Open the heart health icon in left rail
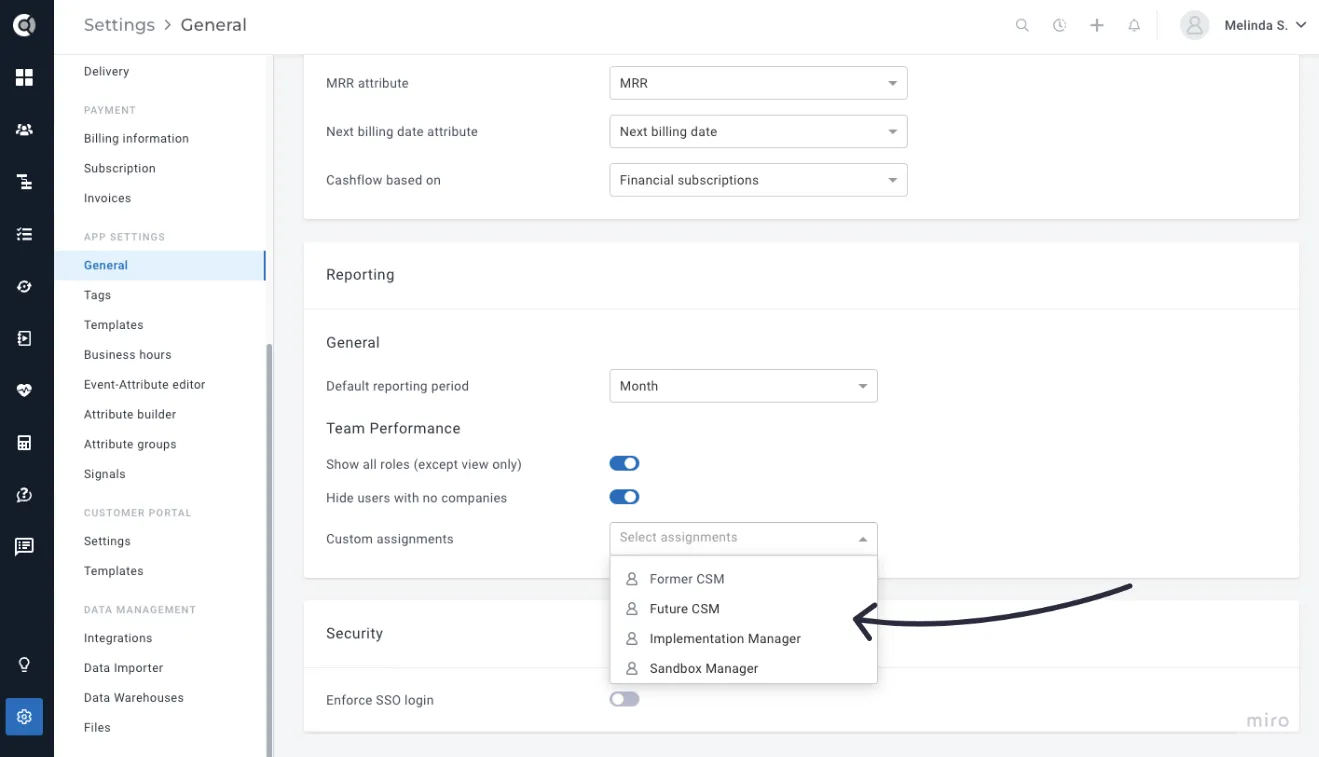This screenshot has width=1319, height=757. [25, 390]
